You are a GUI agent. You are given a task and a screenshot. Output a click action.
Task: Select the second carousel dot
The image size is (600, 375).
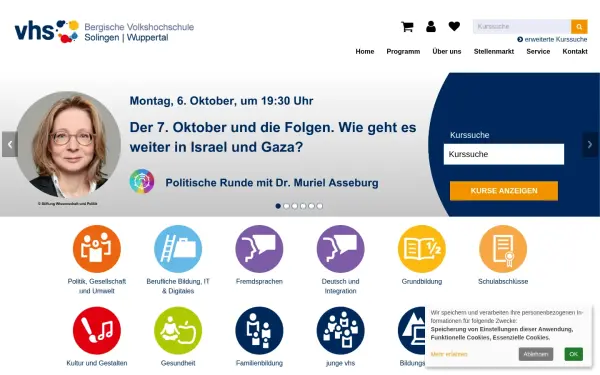[x=287, y=206]
